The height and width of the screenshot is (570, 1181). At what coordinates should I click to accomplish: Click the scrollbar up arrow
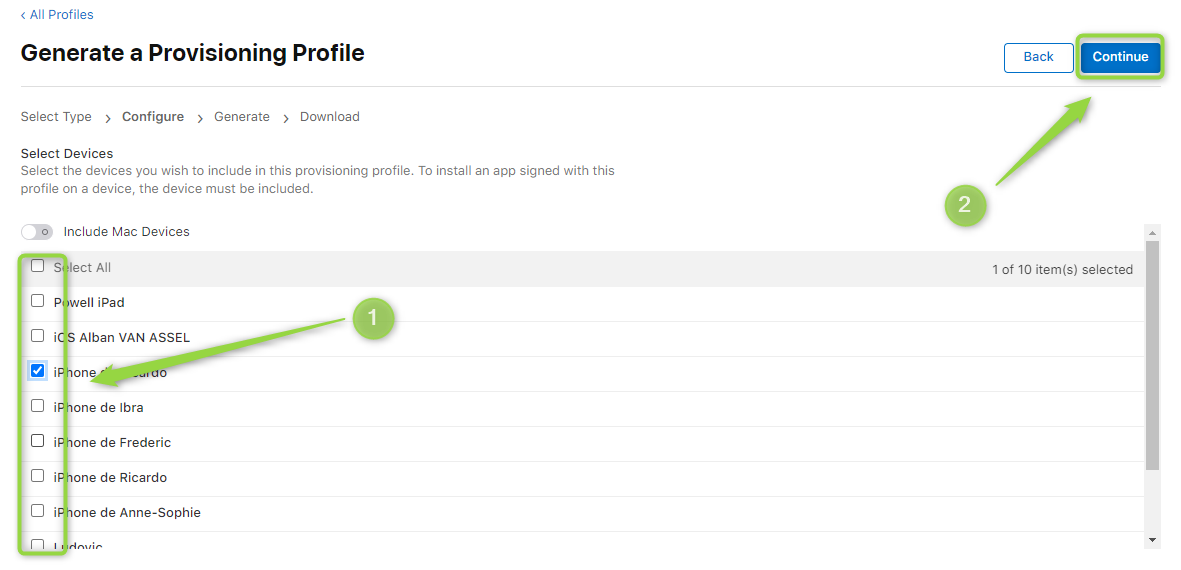(x=1152, y=231)
